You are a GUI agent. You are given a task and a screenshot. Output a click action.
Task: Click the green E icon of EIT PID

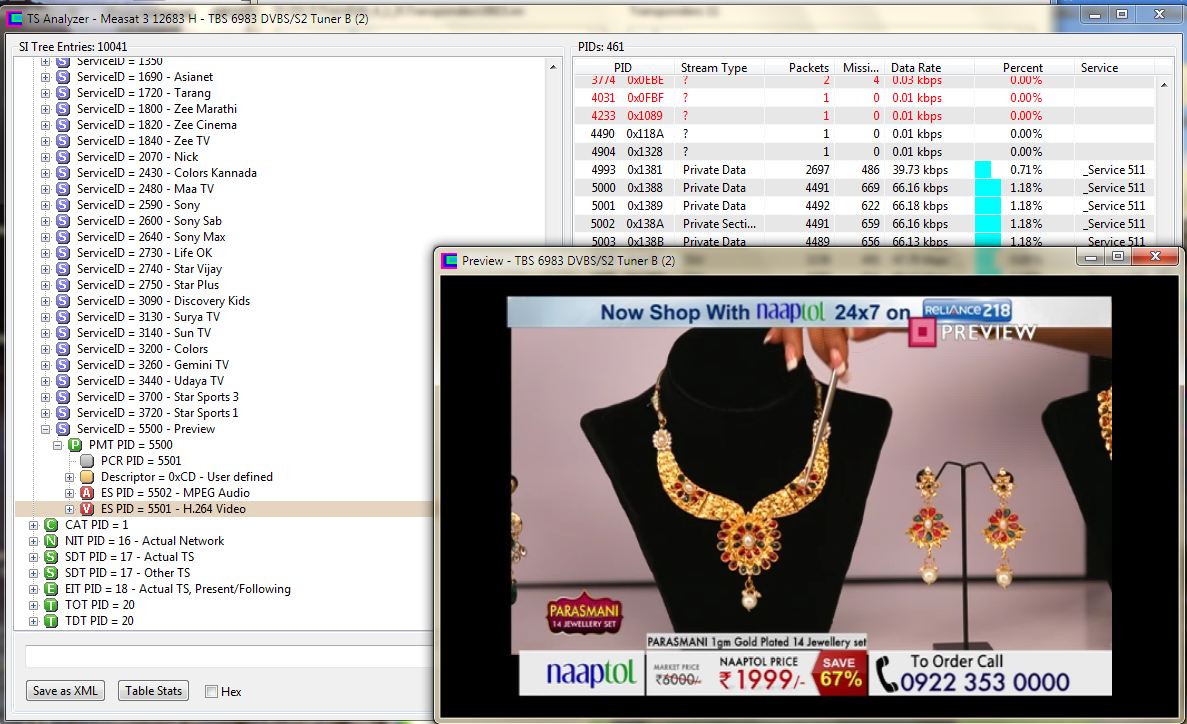coord(51,589)
